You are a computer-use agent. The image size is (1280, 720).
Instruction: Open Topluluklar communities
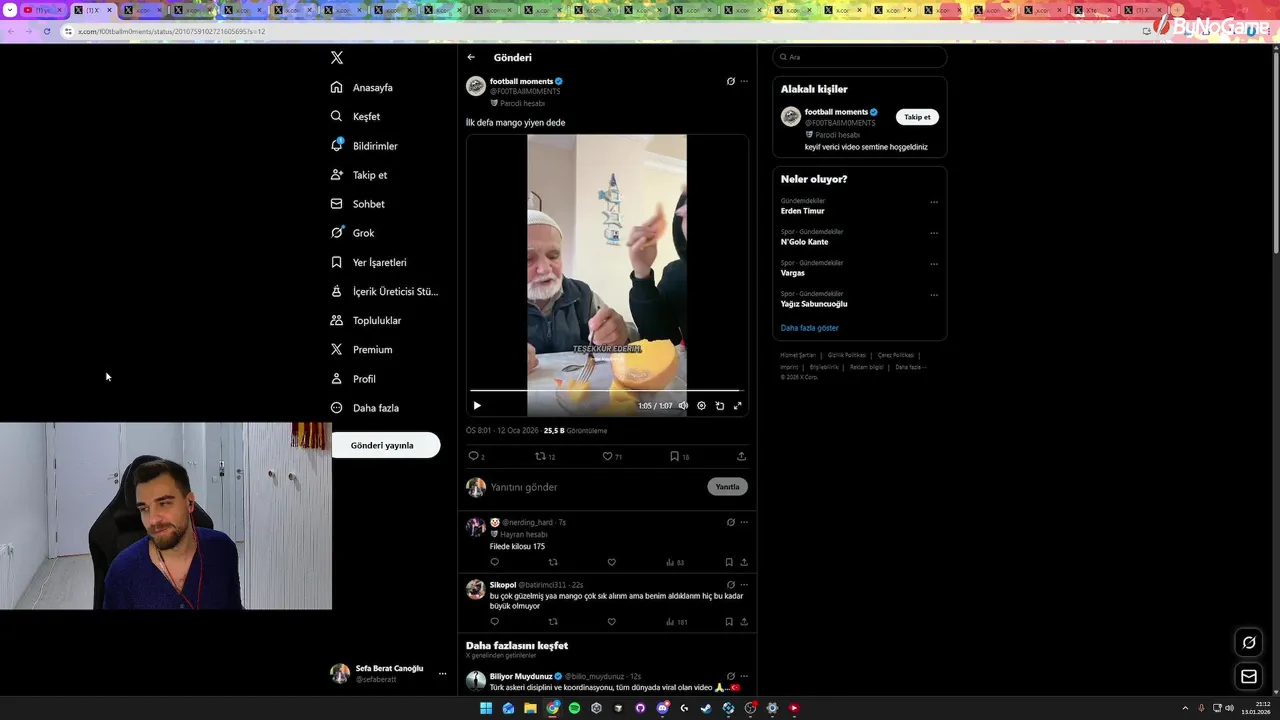[366, 320]
